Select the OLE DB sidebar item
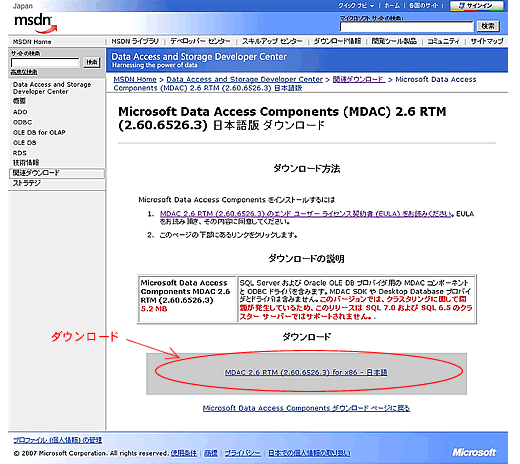Screen dimensions: 520x464 (24, 143)
